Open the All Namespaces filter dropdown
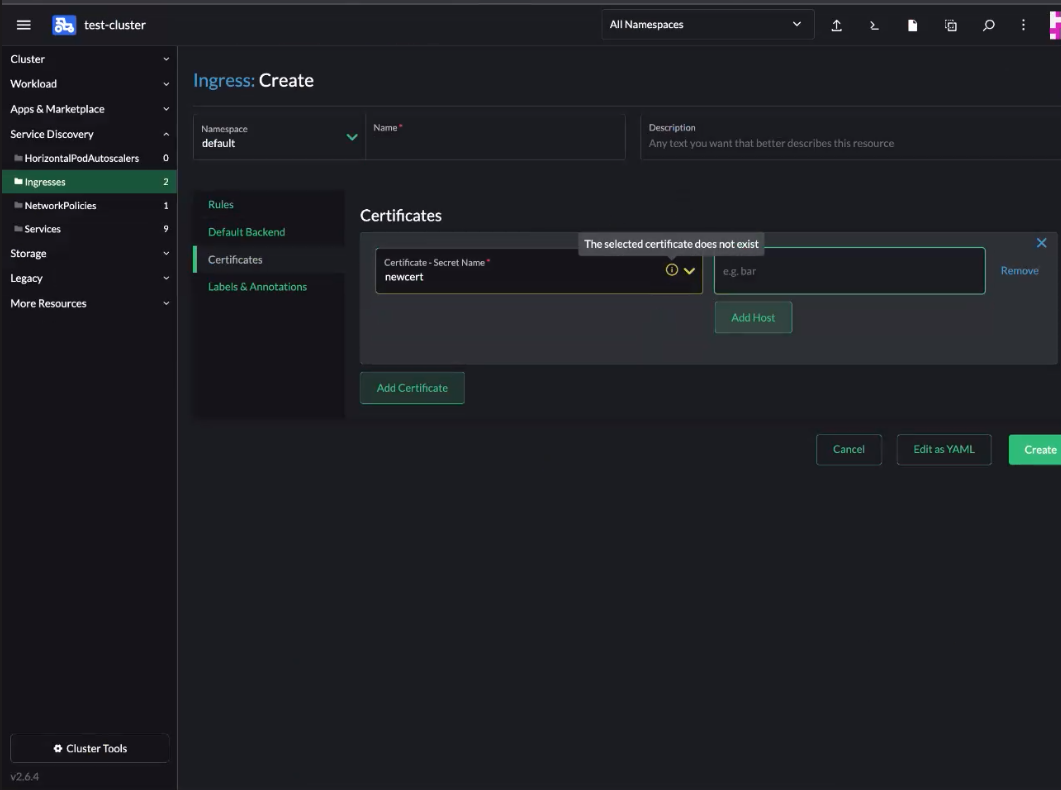Screen dimensions: 1061x790 click(x=707, y=24)
